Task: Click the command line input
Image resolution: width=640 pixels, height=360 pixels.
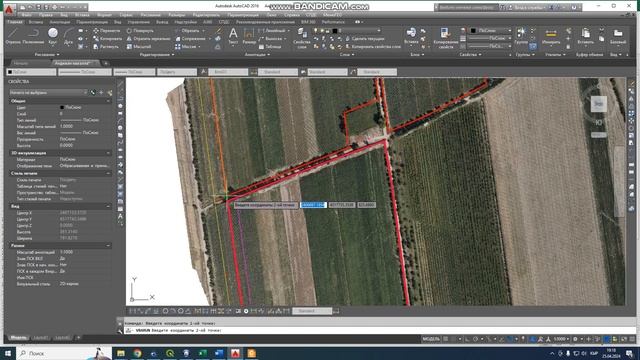Action: [380, 330]
